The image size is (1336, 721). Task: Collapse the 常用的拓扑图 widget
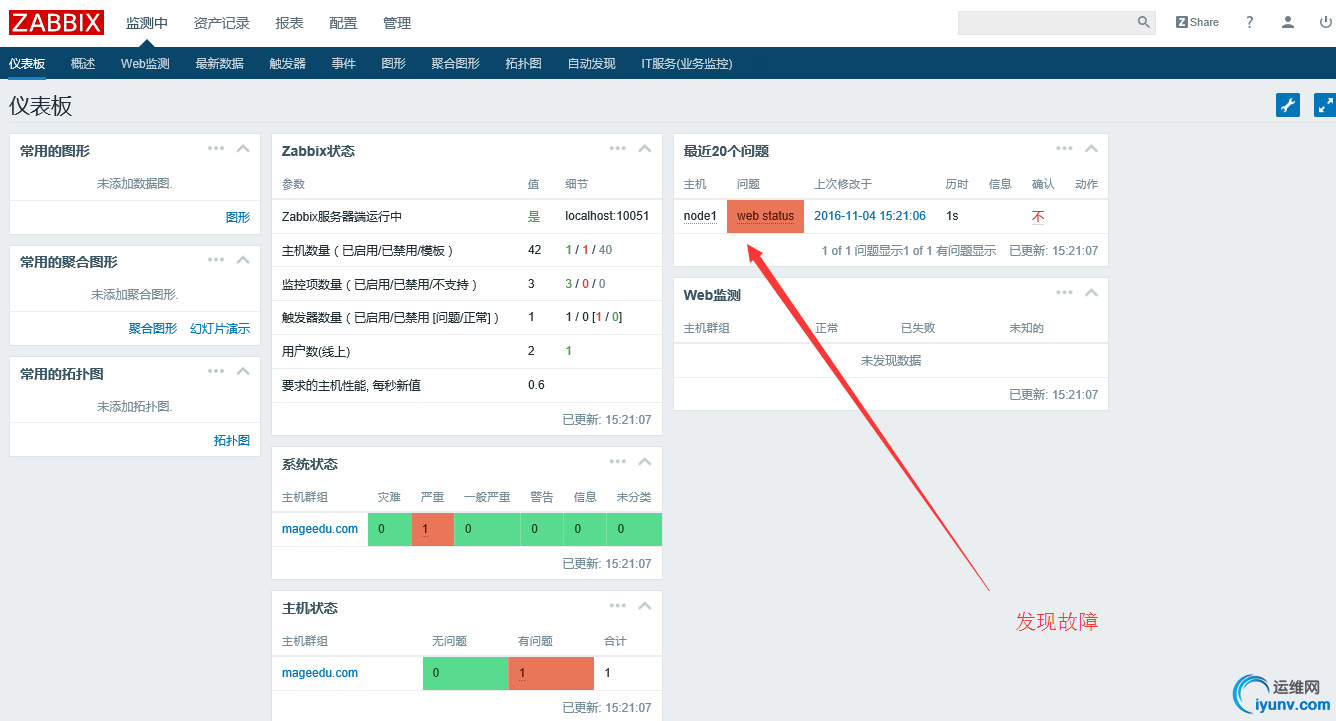[x=243, y=372]
